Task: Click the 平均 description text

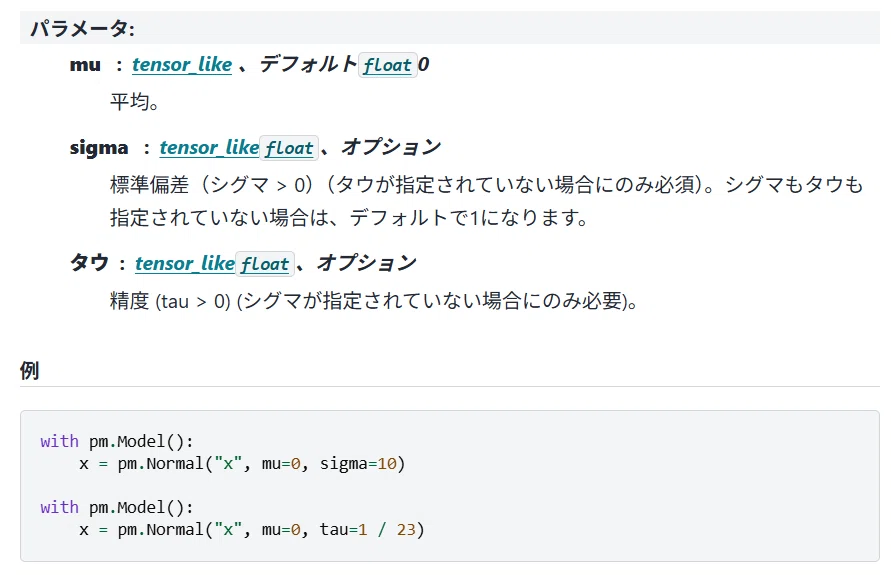Action: click(134, 102)
